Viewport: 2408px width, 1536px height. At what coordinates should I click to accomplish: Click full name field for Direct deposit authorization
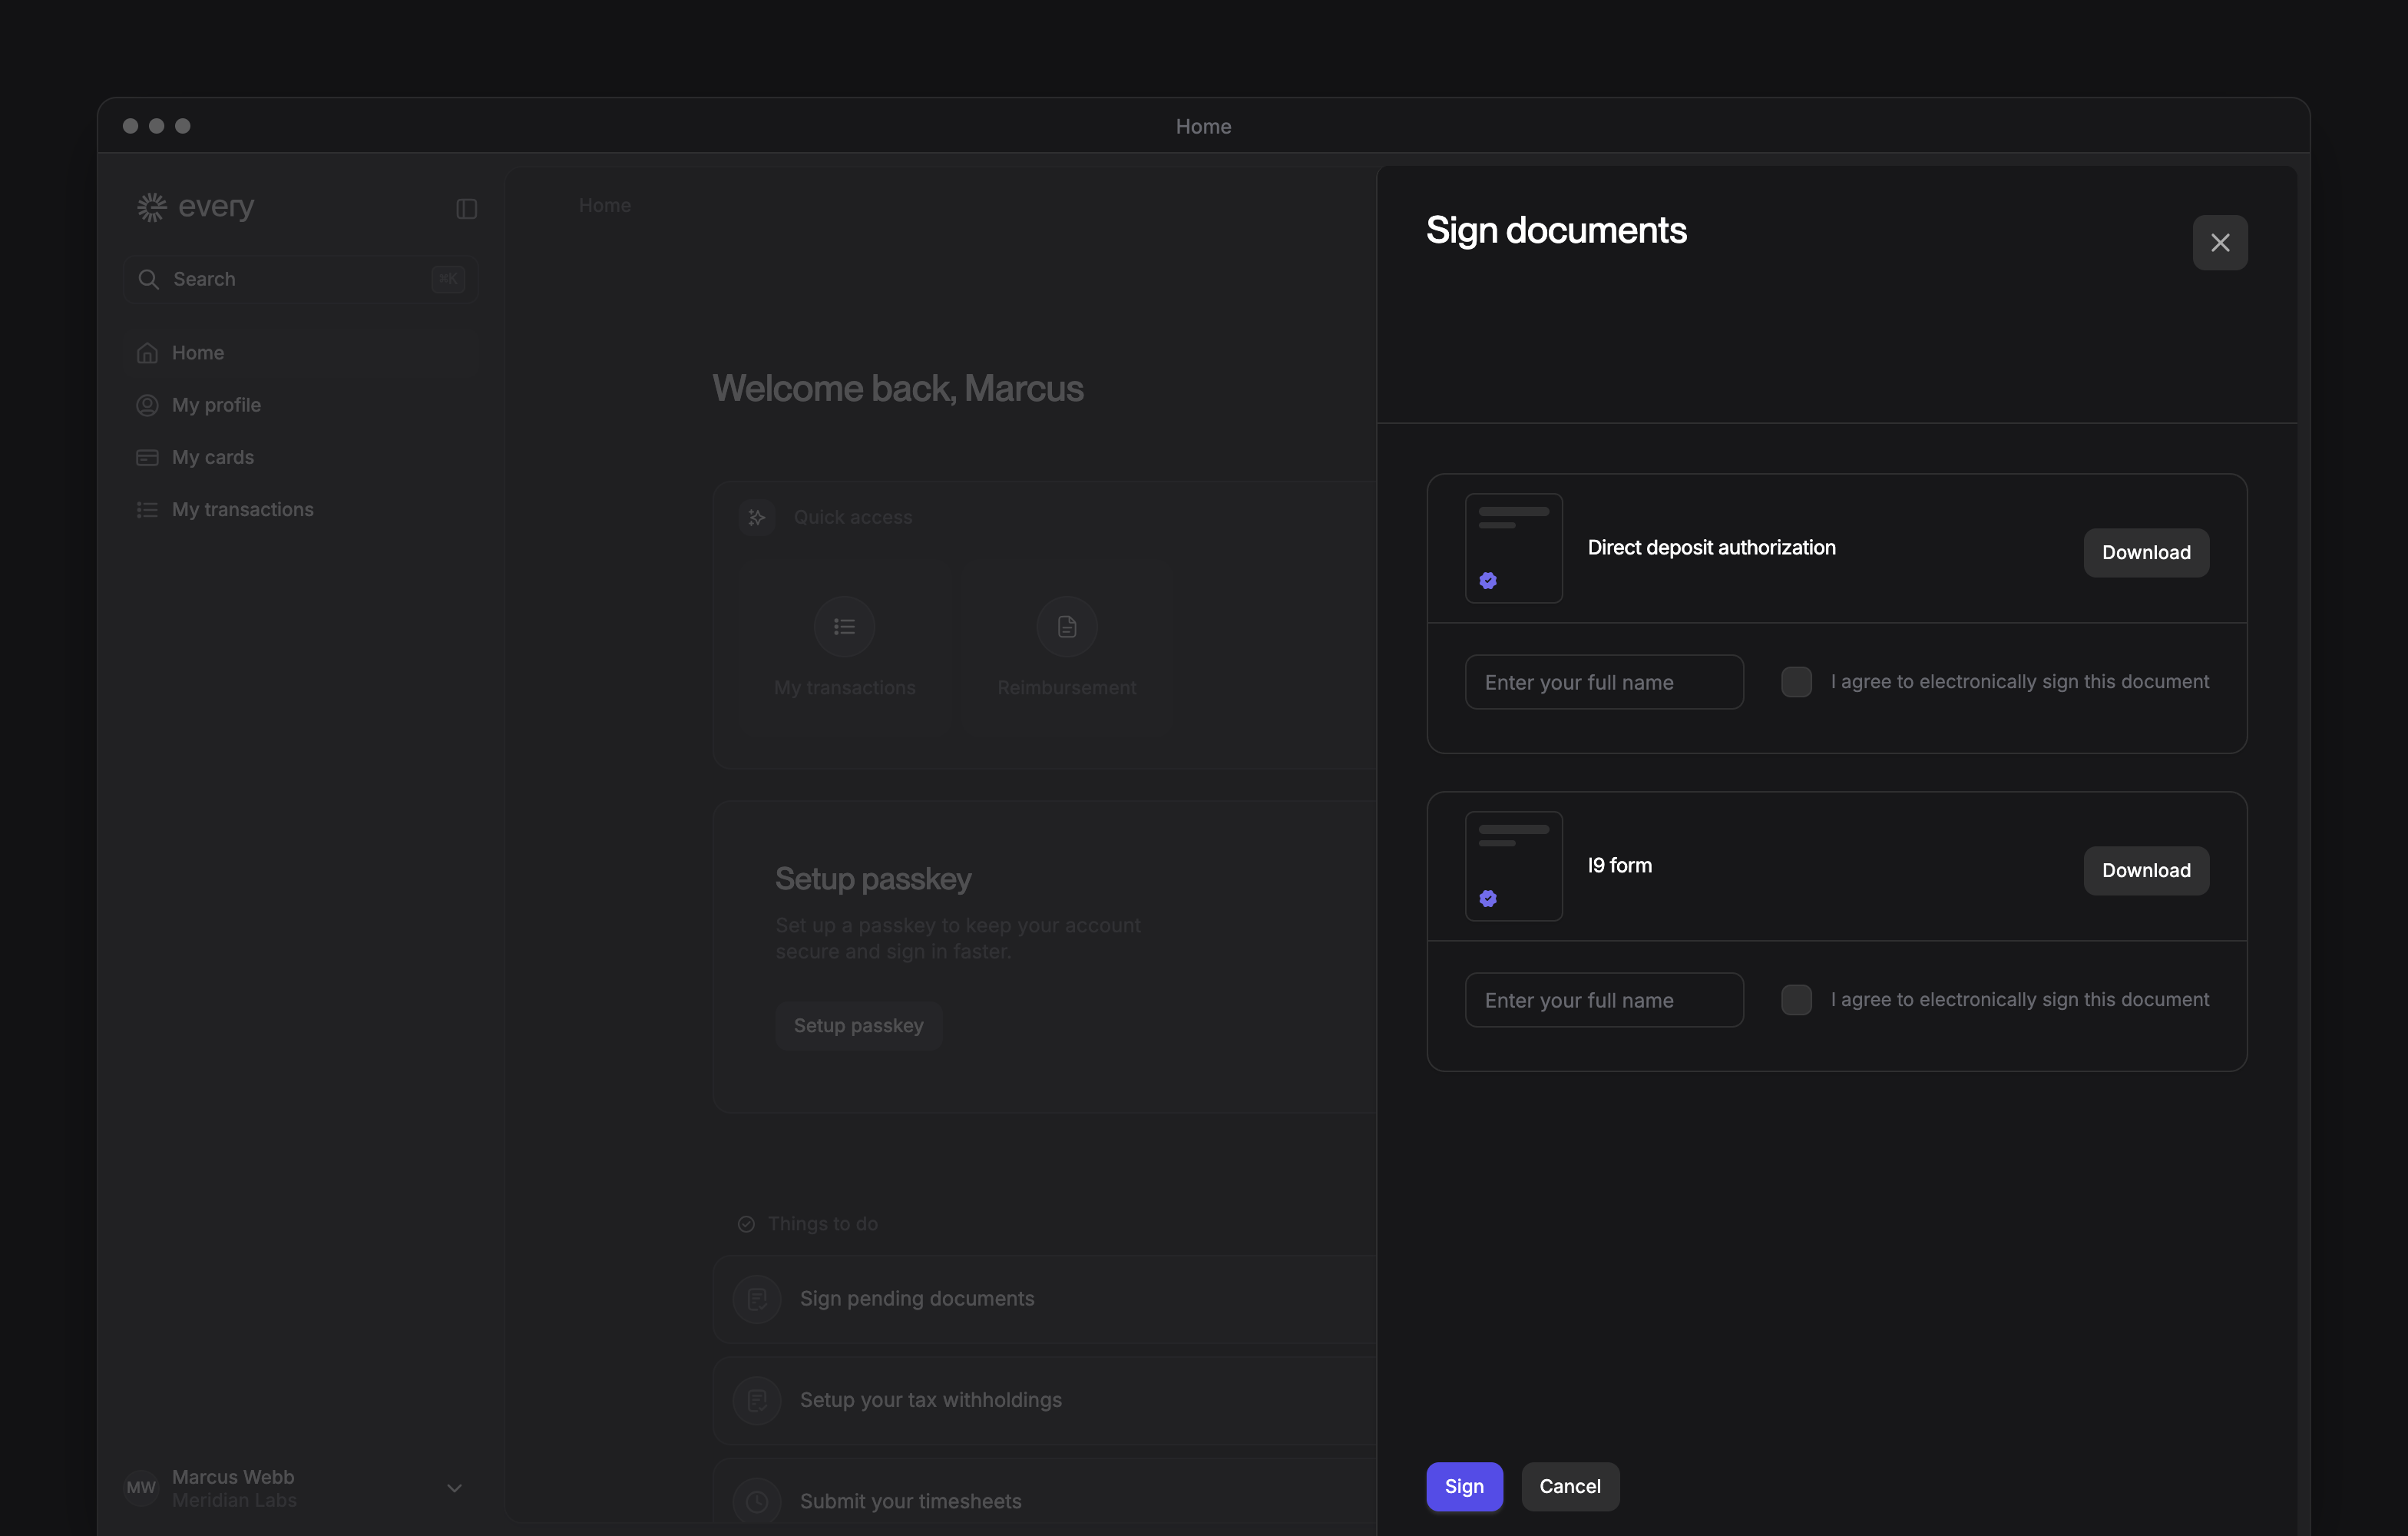(1603, 682)
